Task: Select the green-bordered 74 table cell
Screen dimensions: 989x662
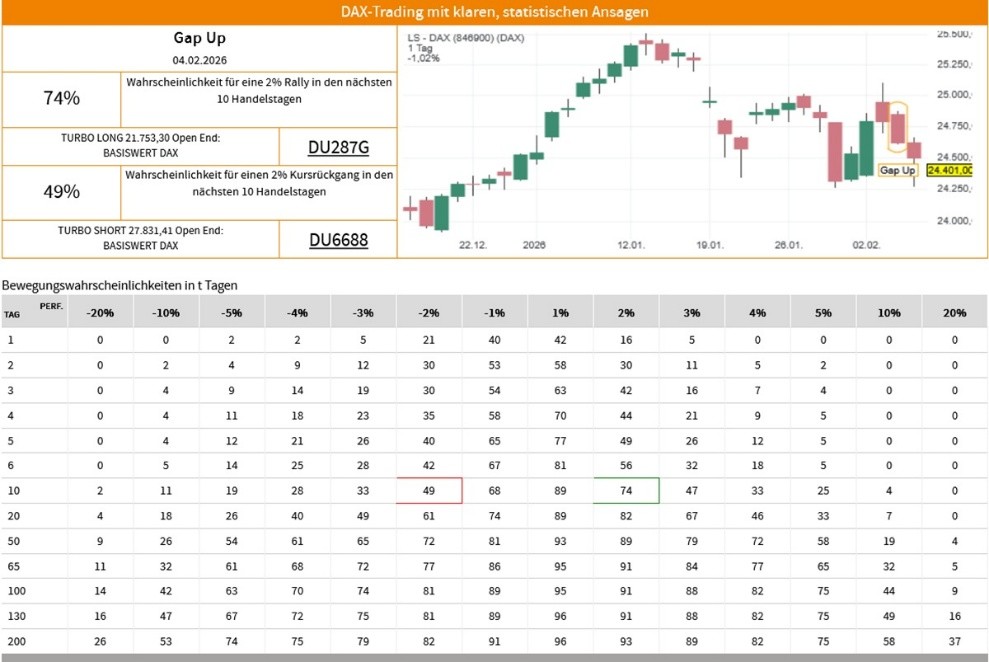Action: [626, 490]
